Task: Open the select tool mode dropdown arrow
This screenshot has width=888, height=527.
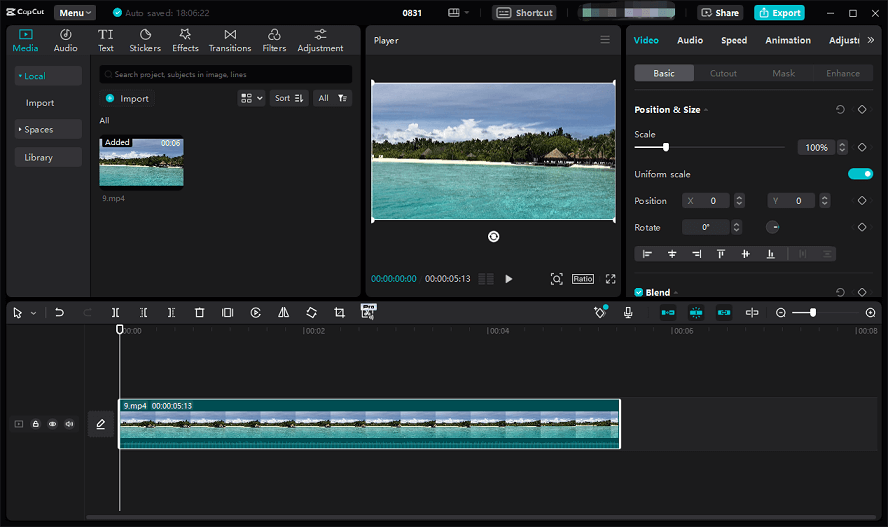Action: (33, 313)
